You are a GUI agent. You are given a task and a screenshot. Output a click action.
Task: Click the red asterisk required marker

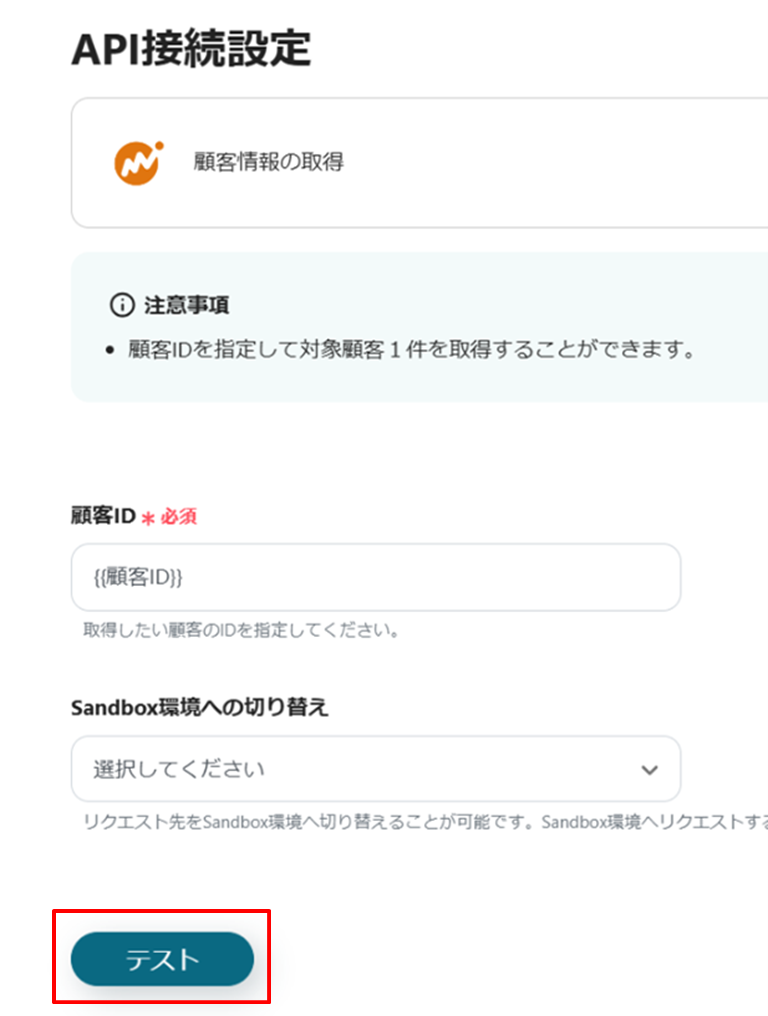pos(149,518)
